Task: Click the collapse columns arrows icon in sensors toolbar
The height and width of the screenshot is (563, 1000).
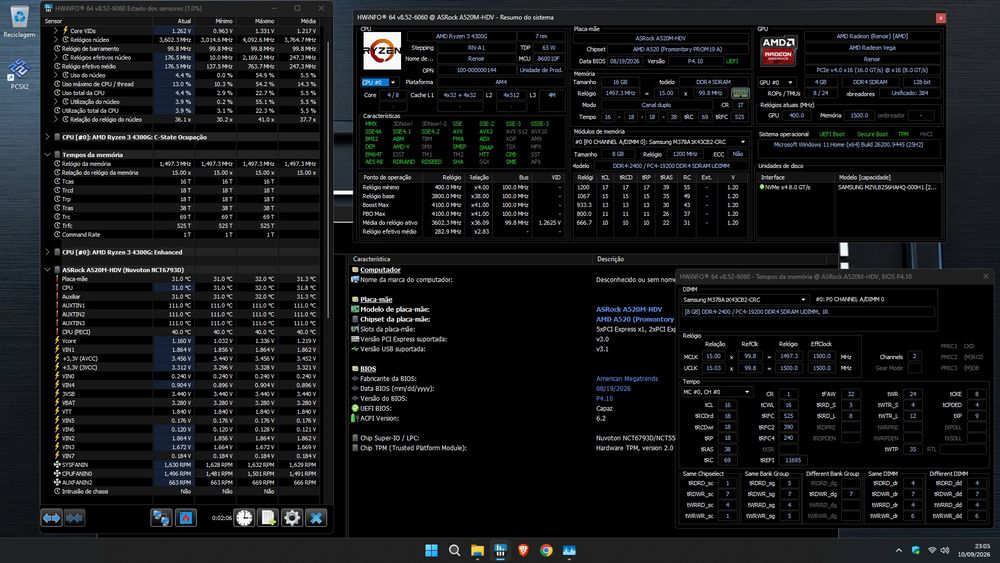Action: [x=74, y=518]
